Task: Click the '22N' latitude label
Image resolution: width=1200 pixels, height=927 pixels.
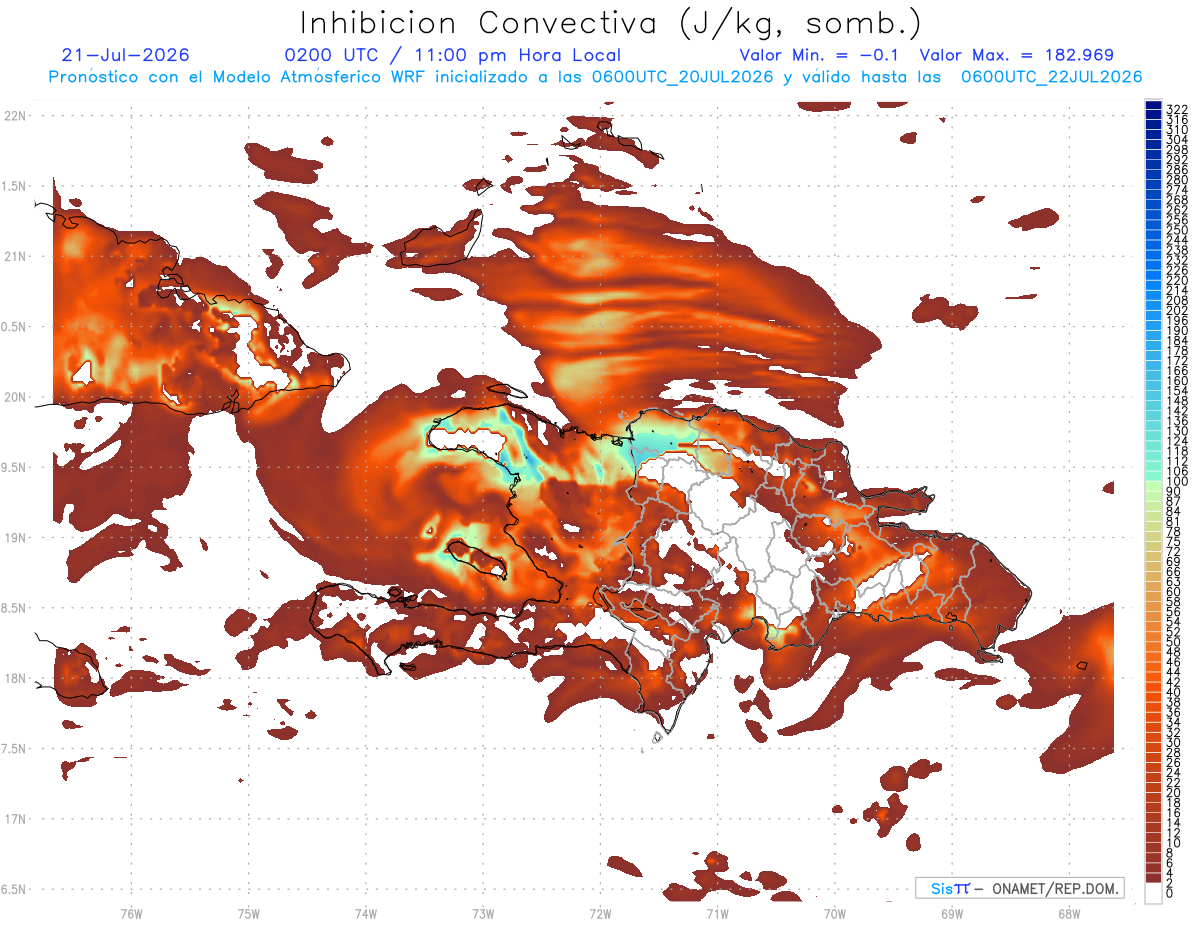Action: tap(14, 115)
